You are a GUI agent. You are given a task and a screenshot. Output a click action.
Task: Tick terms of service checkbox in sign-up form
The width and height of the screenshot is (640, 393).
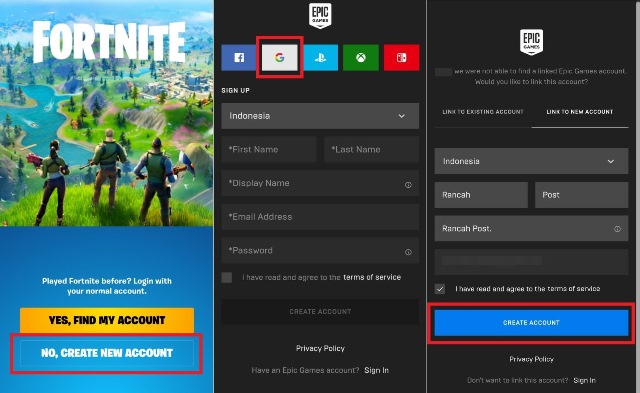(x=227, y=278)
